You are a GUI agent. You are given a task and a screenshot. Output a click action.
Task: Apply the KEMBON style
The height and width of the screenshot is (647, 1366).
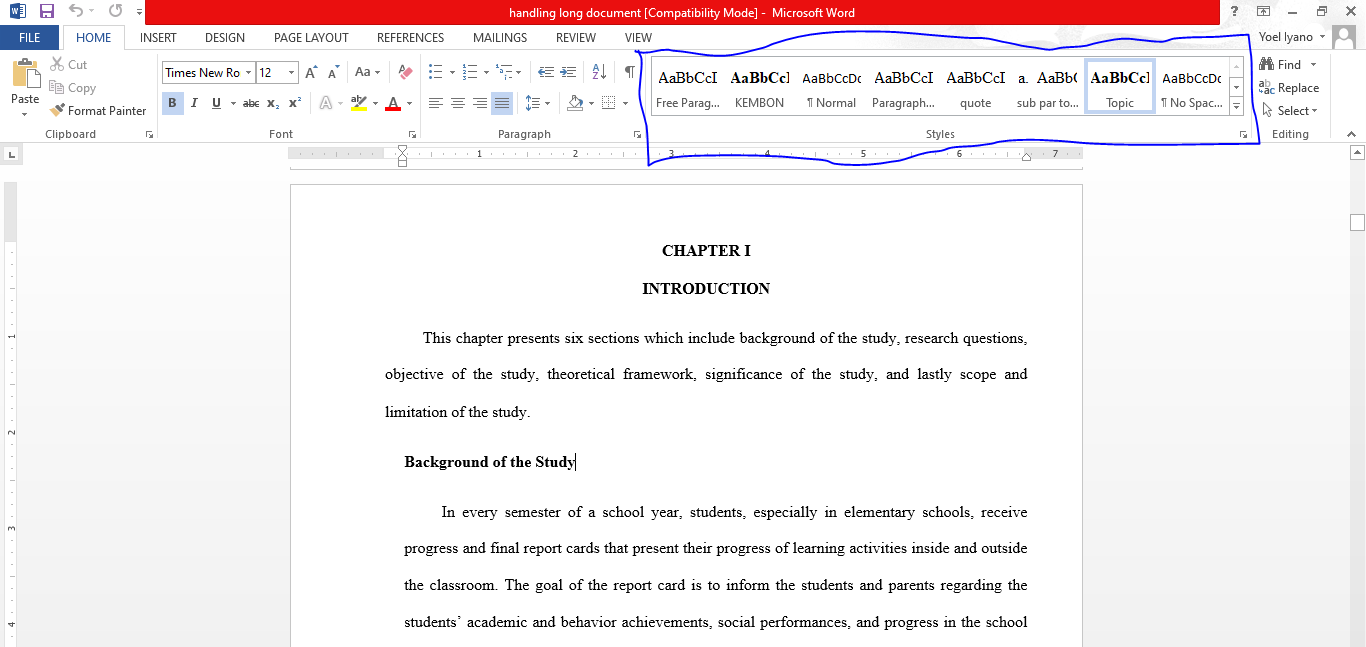[x=759, y=84]
